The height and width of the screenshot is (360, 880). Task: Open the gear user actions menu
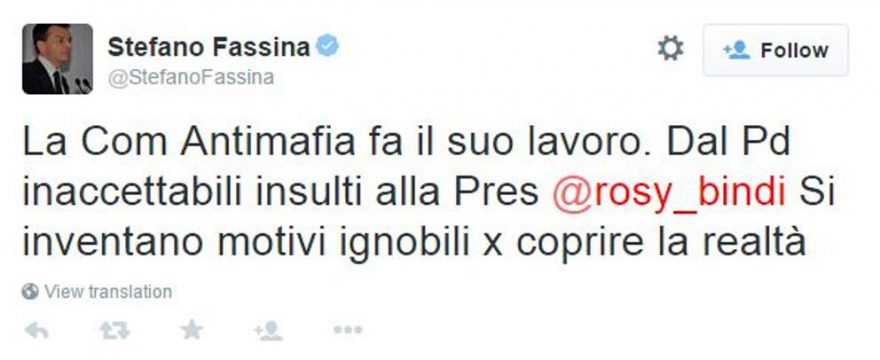pyautogui.click(x=671, y=49)
